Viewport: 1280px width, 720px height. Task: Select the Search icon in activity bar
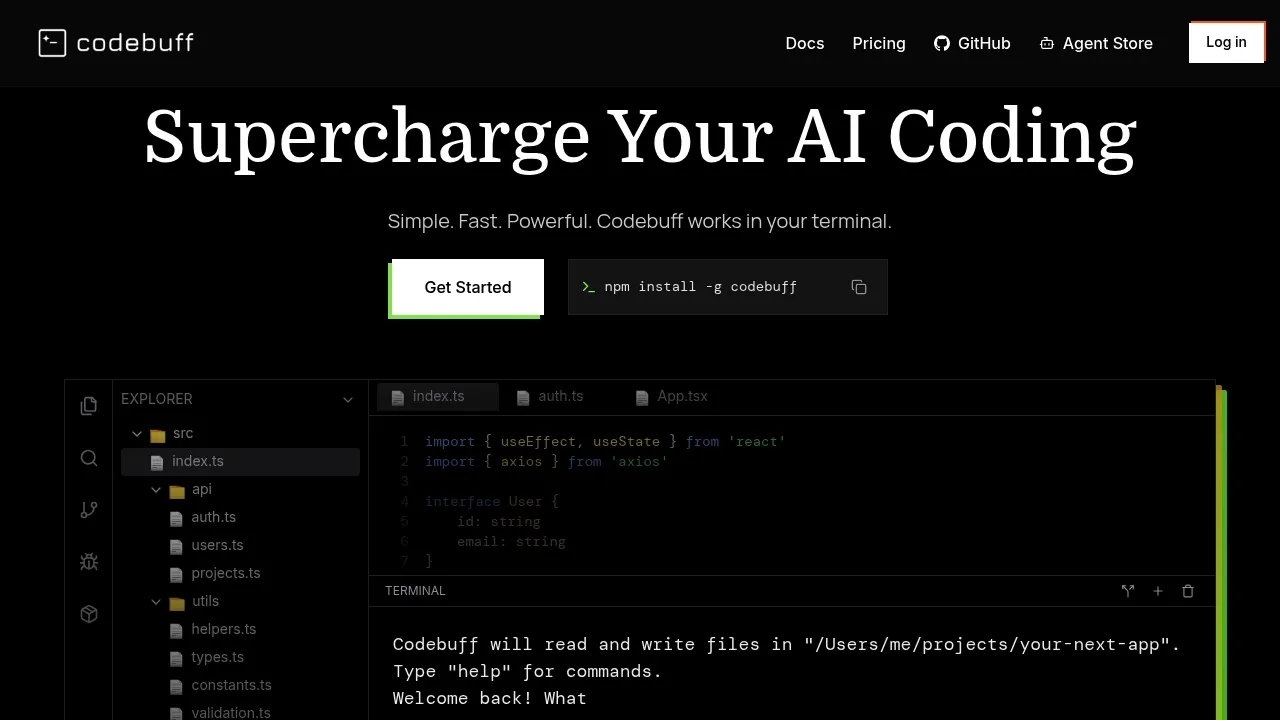click(x=89, y=458)
